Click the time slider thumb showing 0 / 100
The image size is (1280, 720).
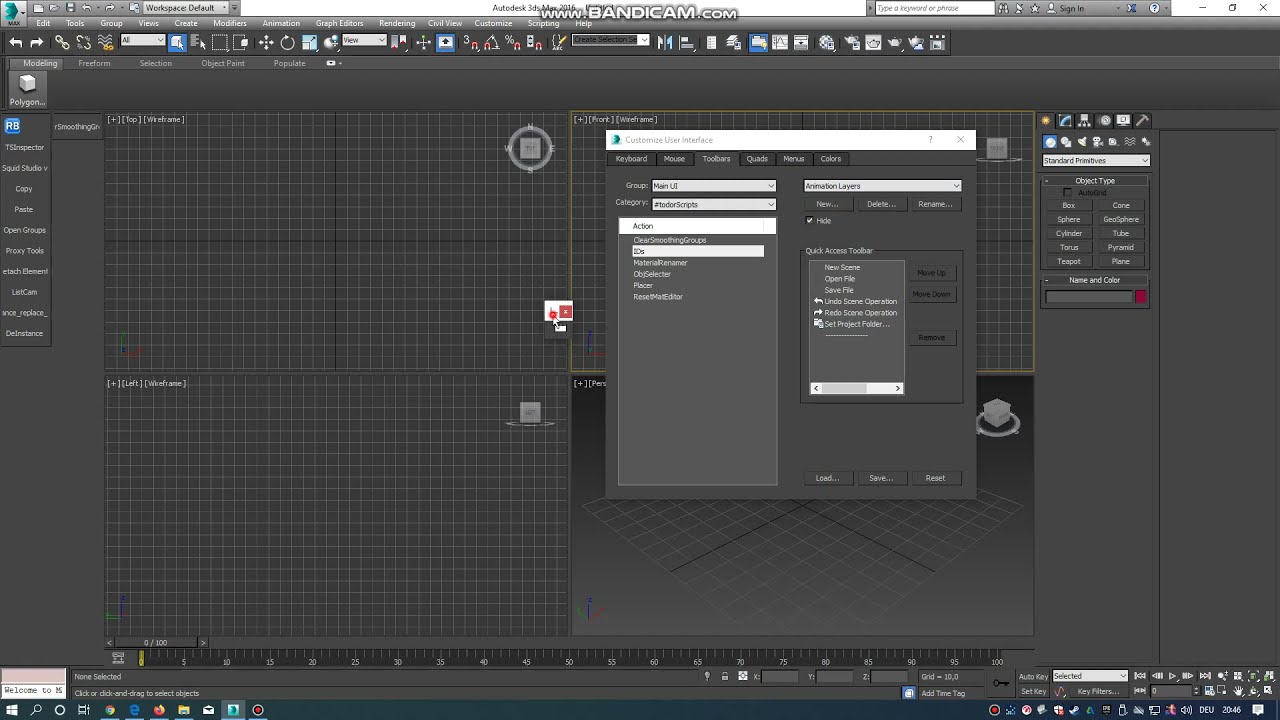[155, 643]
